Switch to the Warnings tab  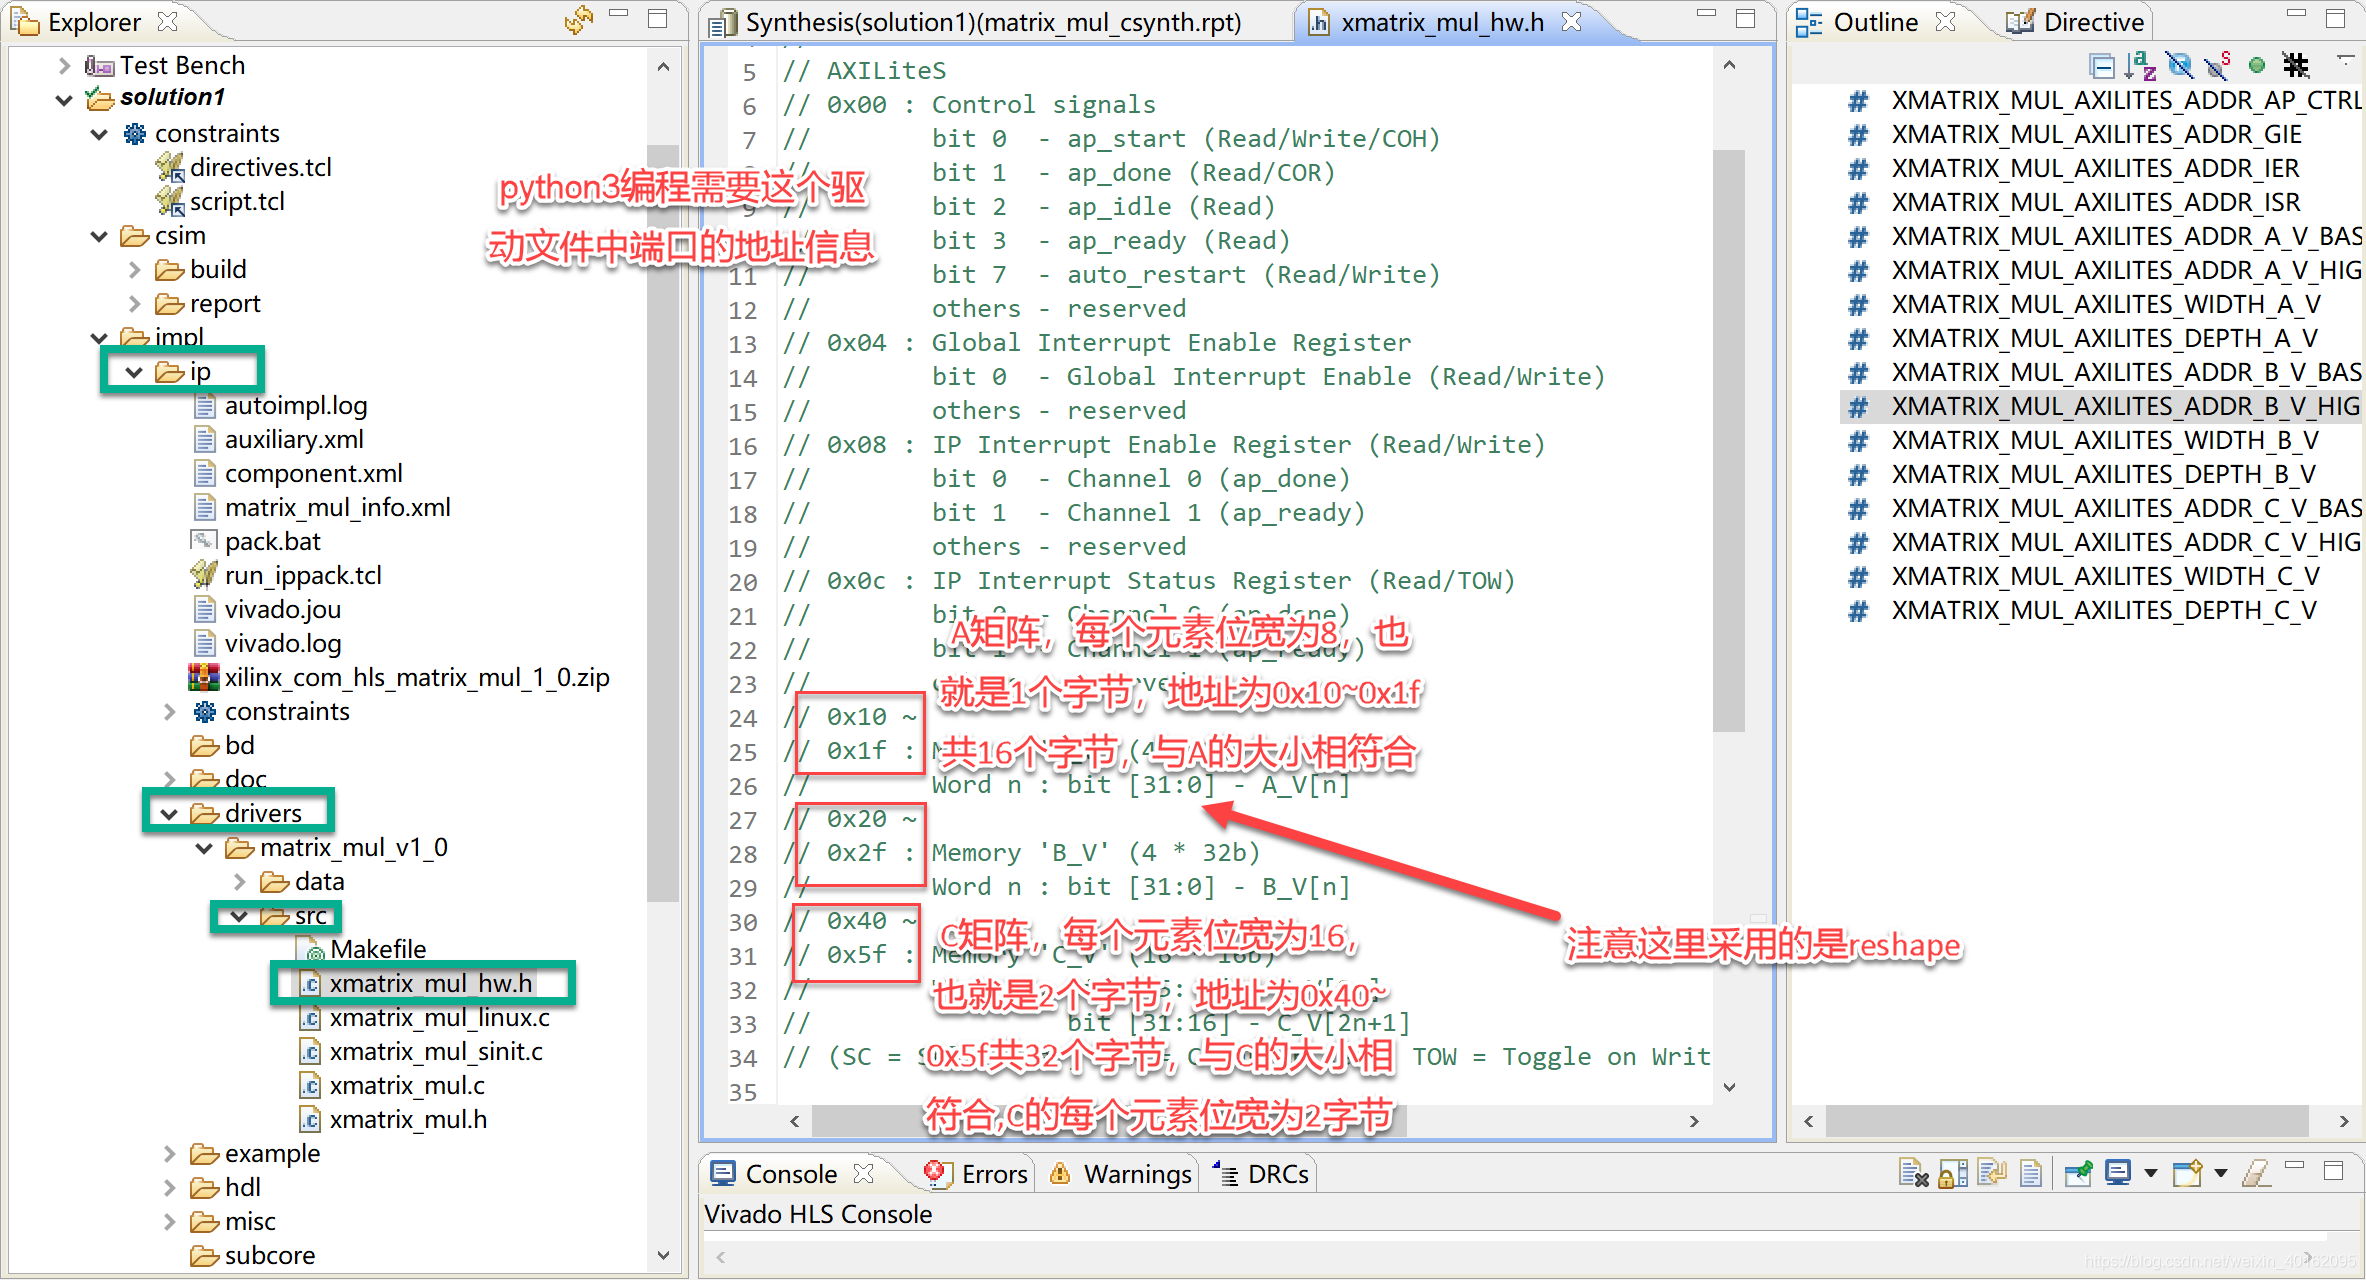[1120, 1174]
